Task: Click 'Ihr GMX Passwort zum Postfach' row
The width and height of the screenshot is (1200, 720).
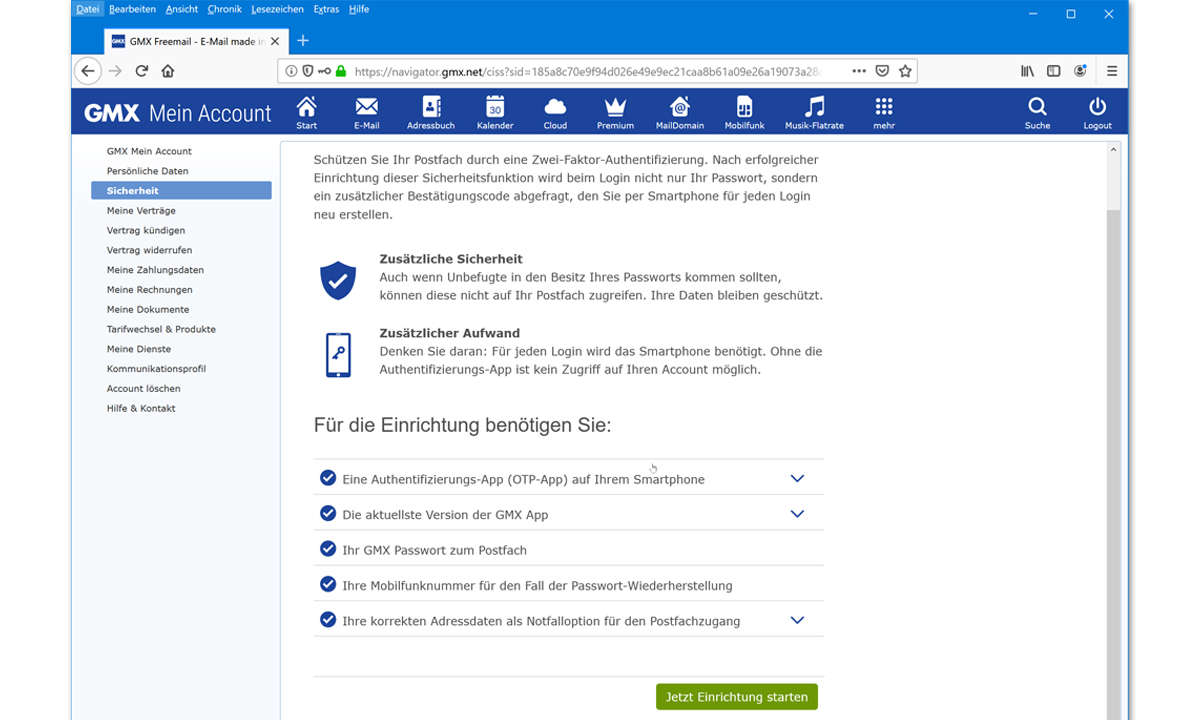Action: point(568,549)
